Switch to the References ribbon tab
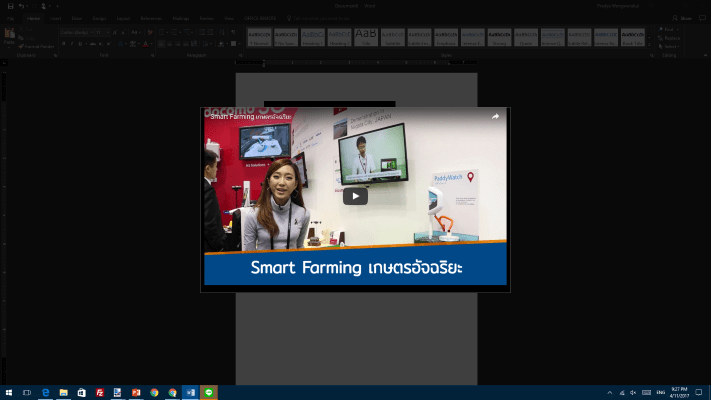 point(151,18)
